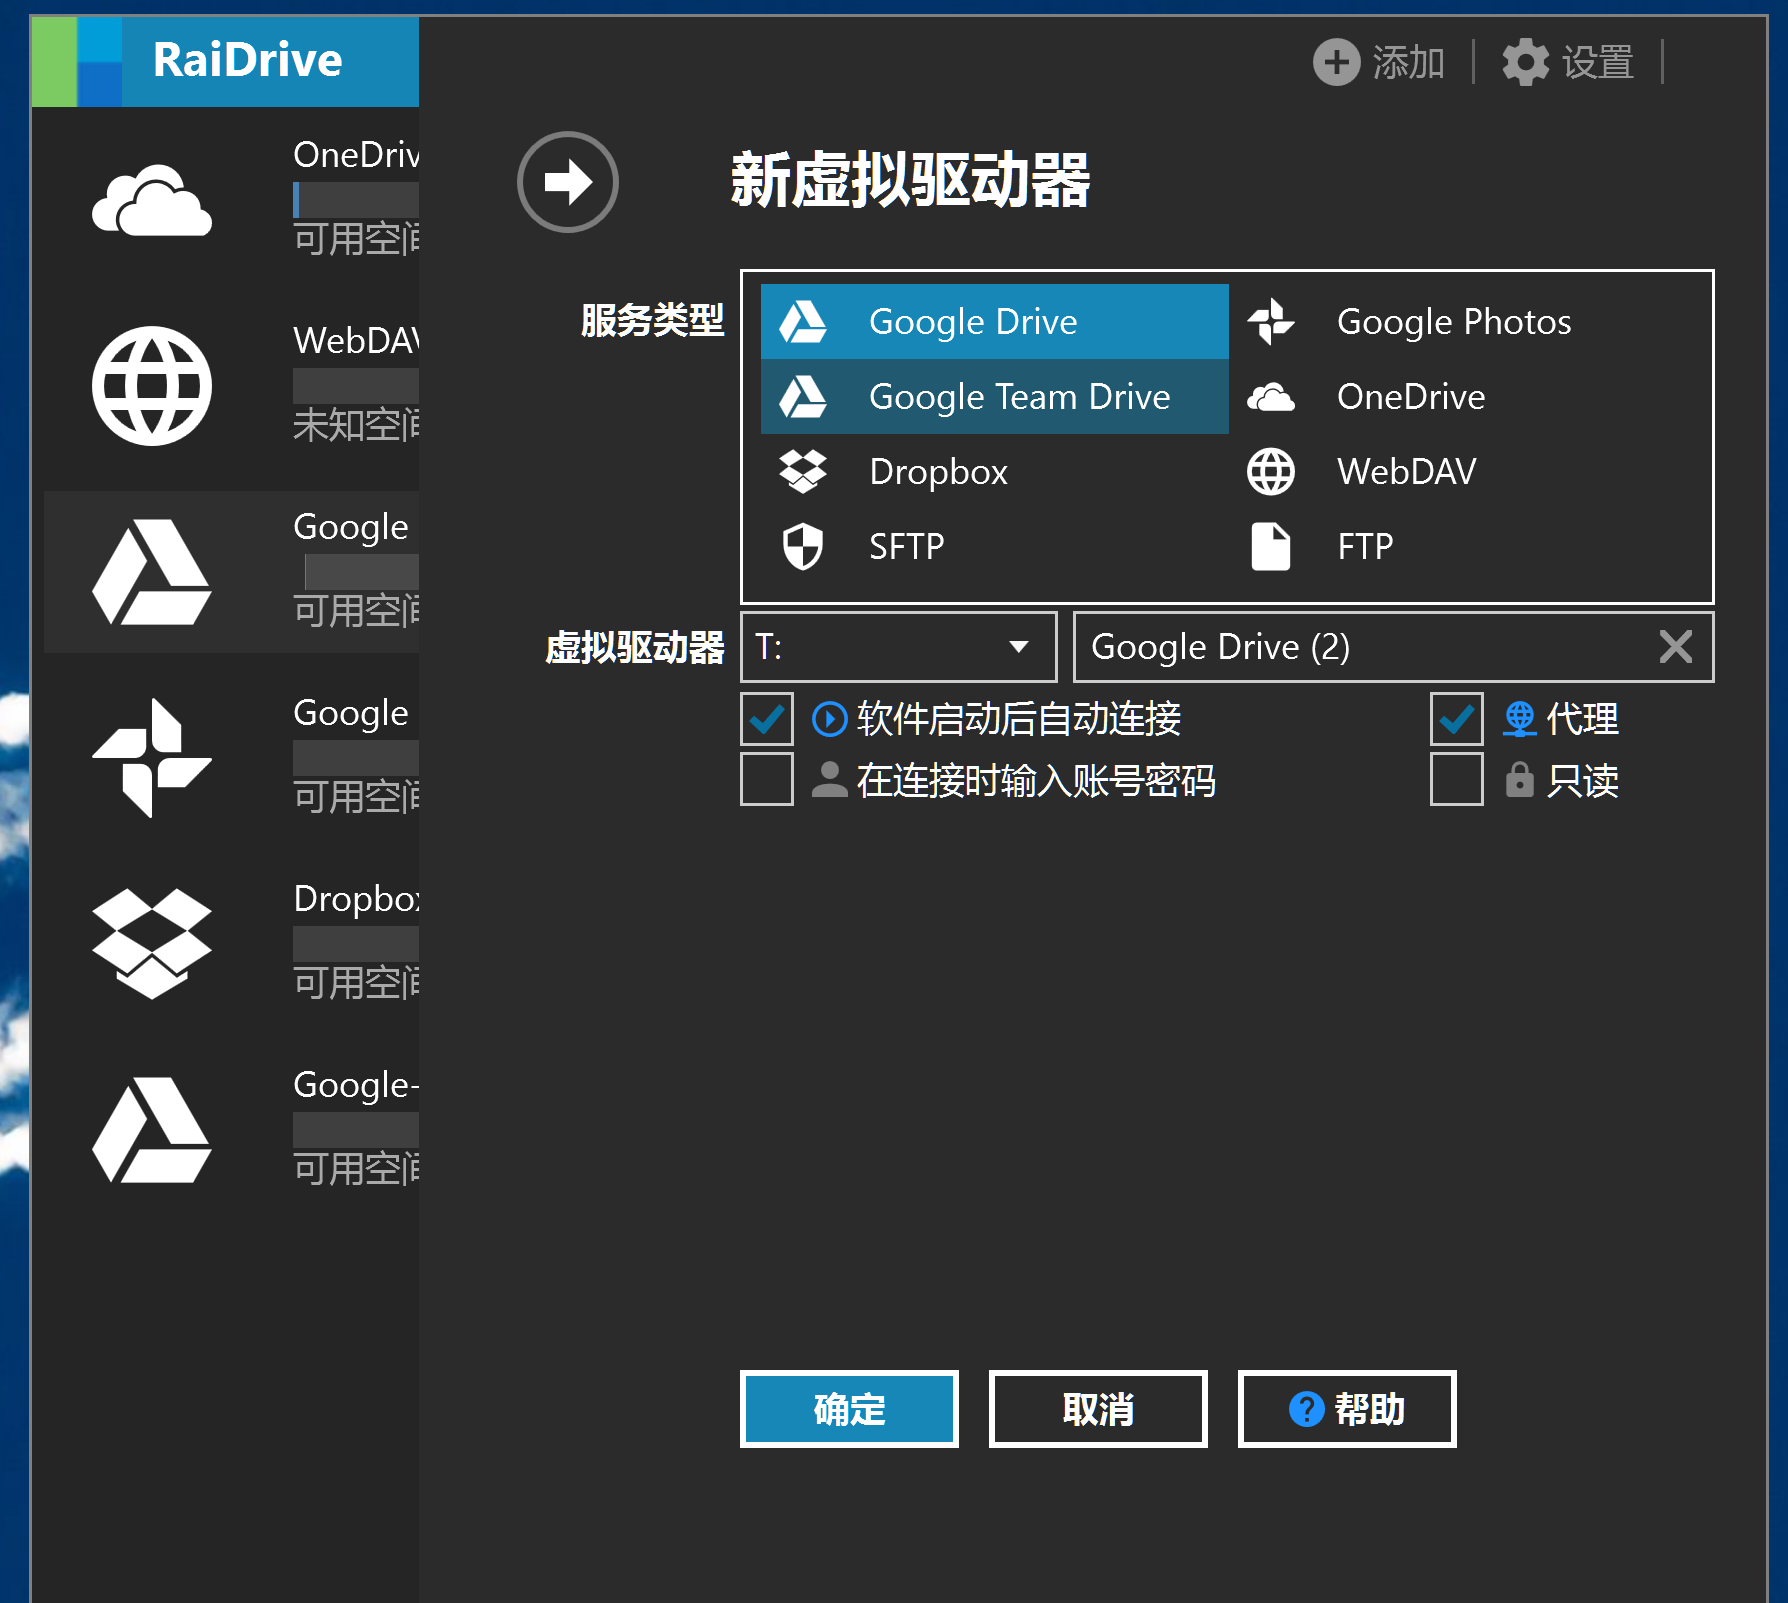Open the 帮助 help button
This screenshot has width=1788, height=1603.
[1346, 1409]
